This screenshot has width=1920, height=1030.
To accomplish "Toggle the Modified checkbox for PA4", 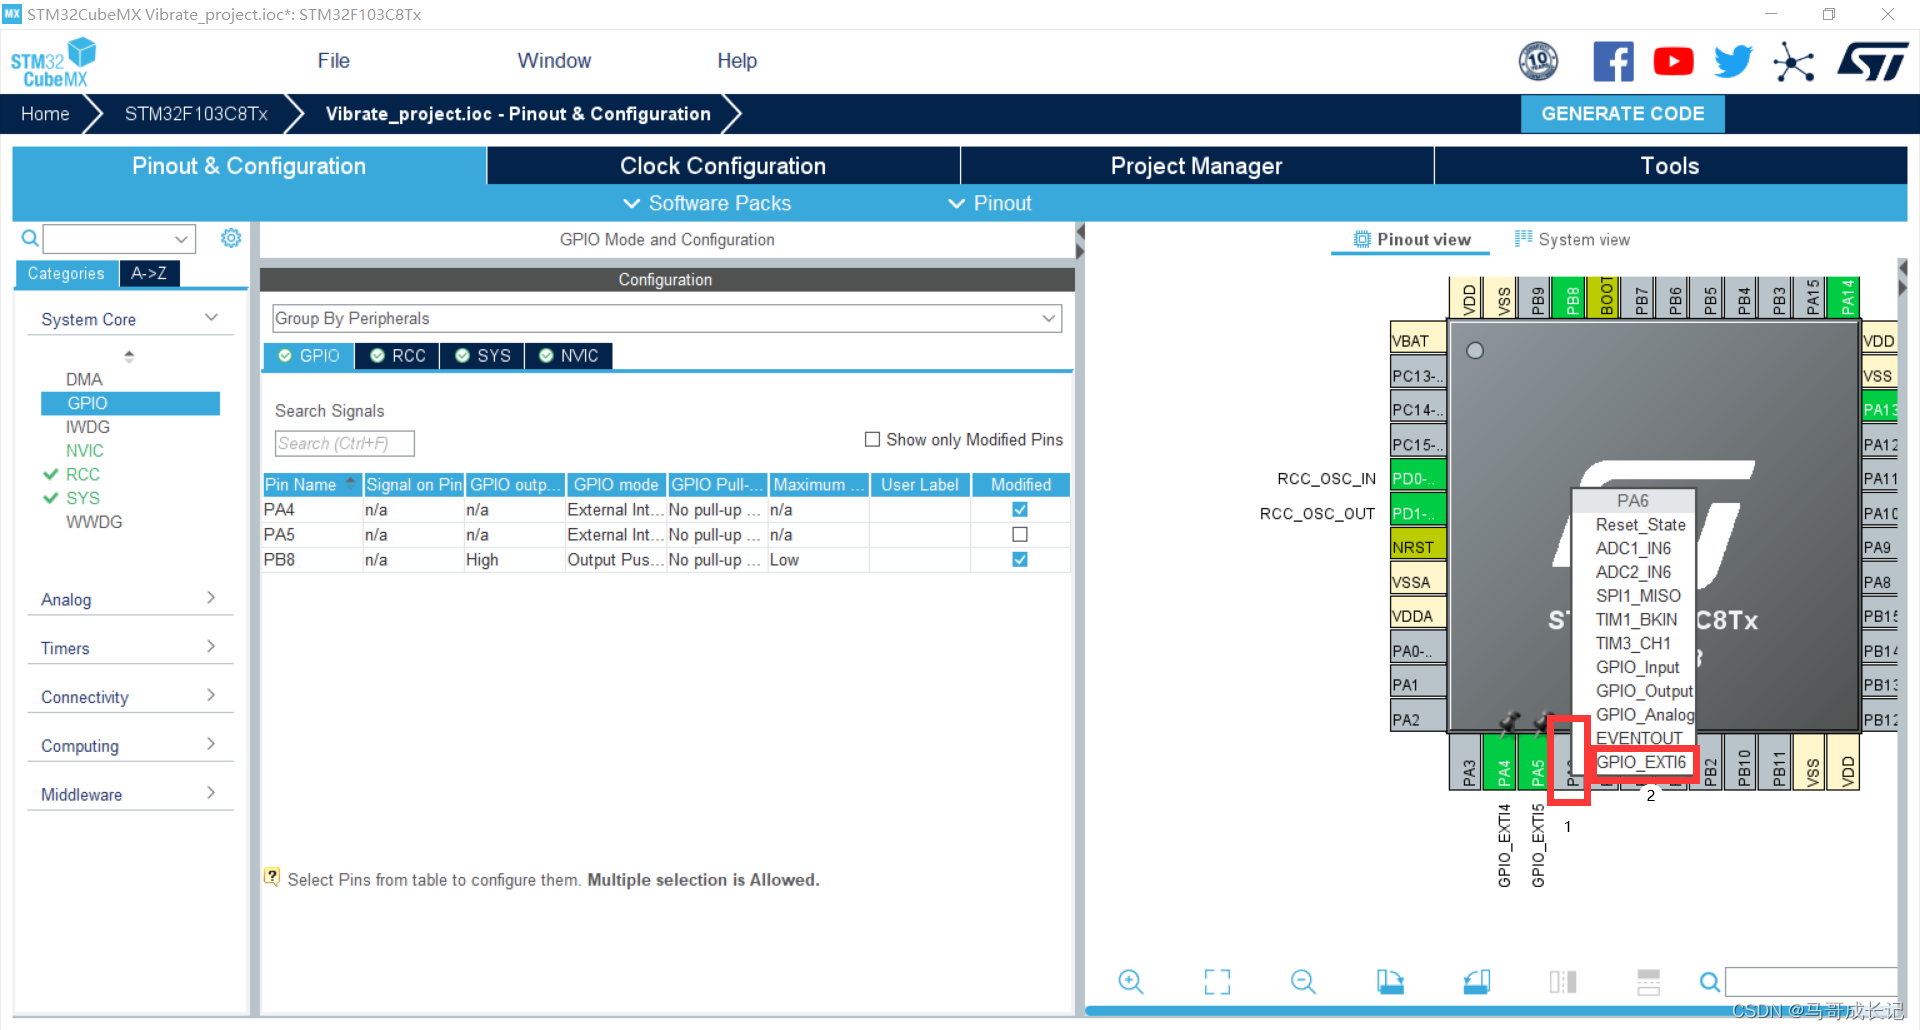I will (1020, 510).
